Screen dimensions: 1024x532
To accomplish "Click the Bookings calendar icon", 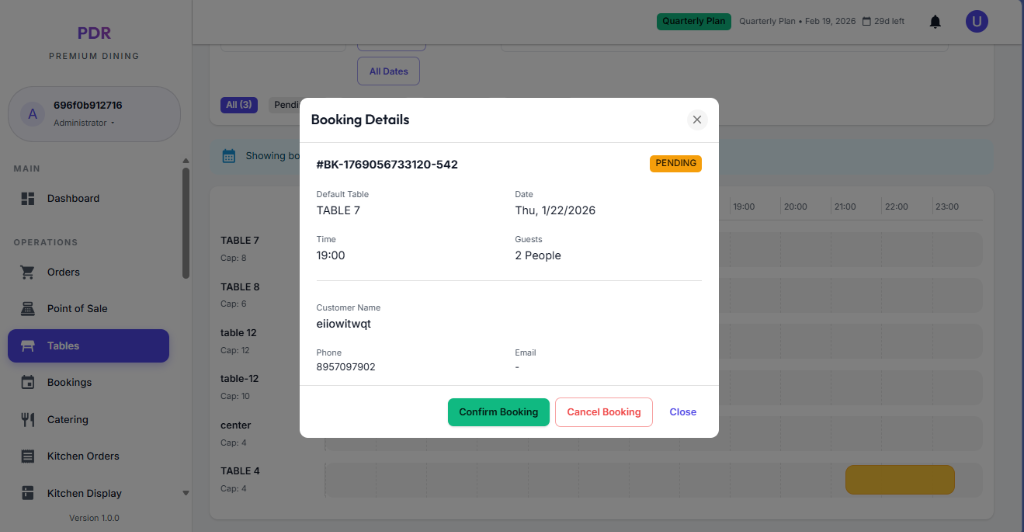I will pos(28,383).
